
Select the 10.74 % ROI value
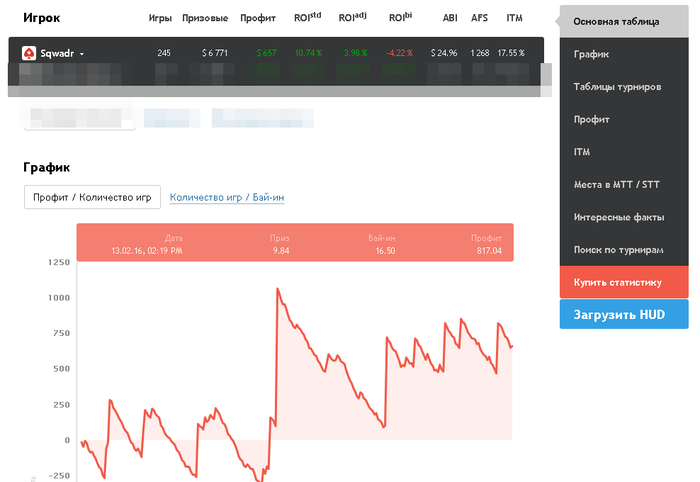click(x=308, y=53)
